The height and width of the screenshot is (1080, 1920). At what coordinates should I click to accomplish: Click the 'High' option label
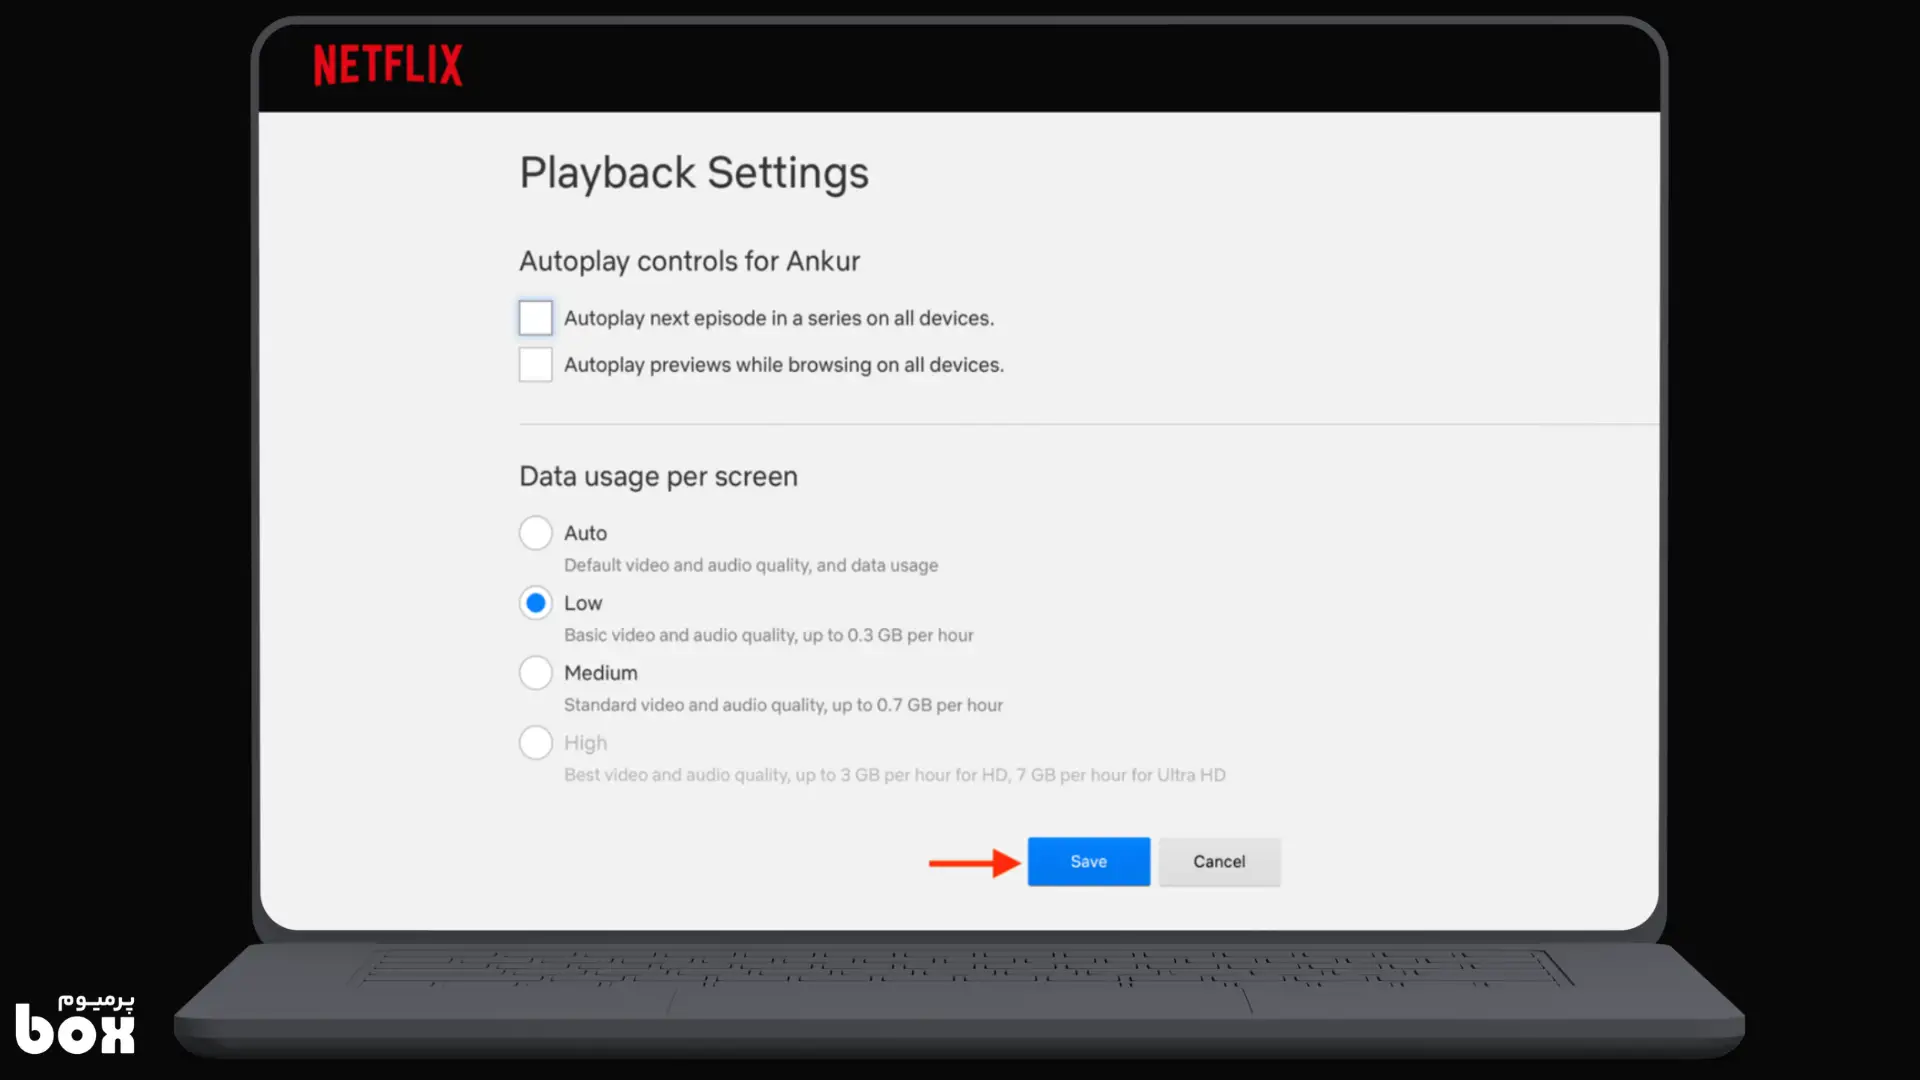point(585,743)
